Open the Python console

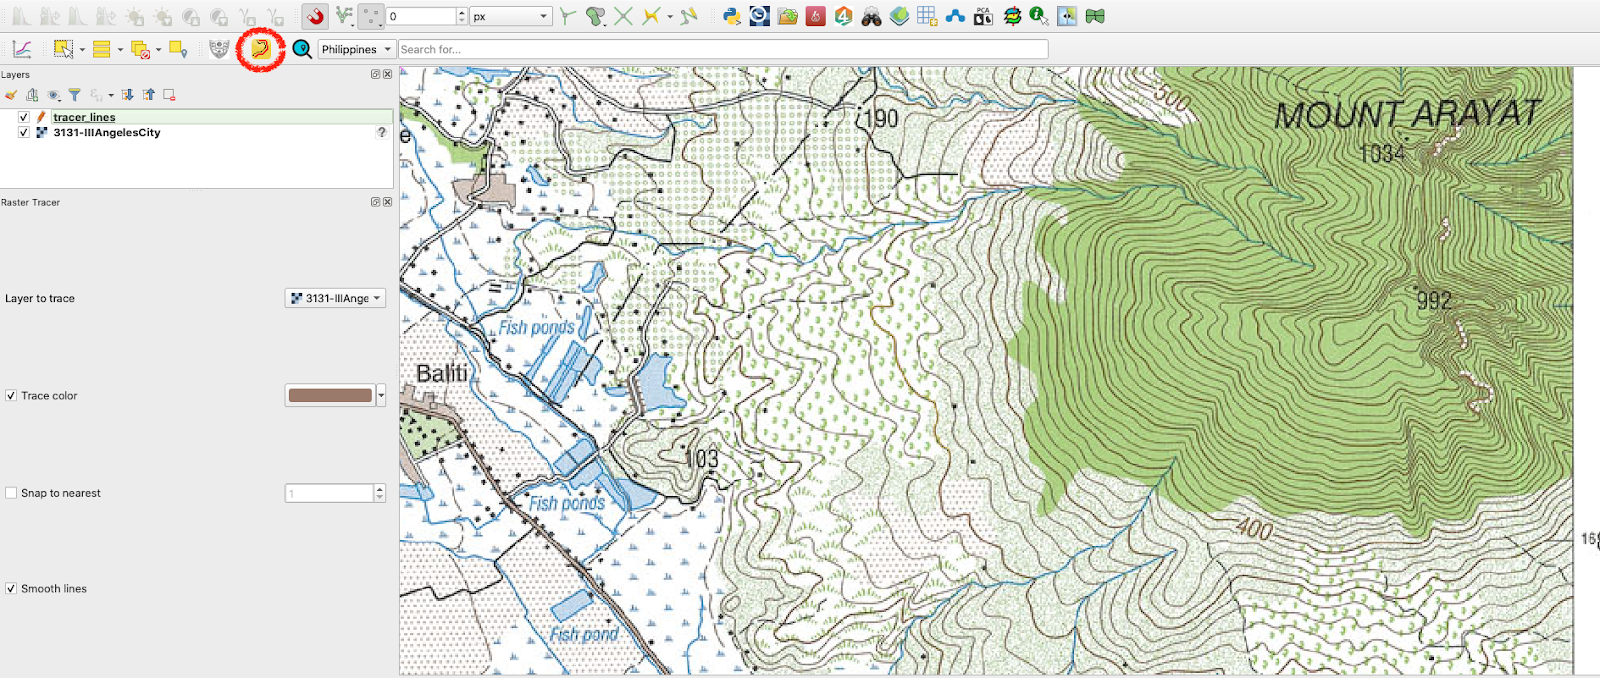coord(731,16)
